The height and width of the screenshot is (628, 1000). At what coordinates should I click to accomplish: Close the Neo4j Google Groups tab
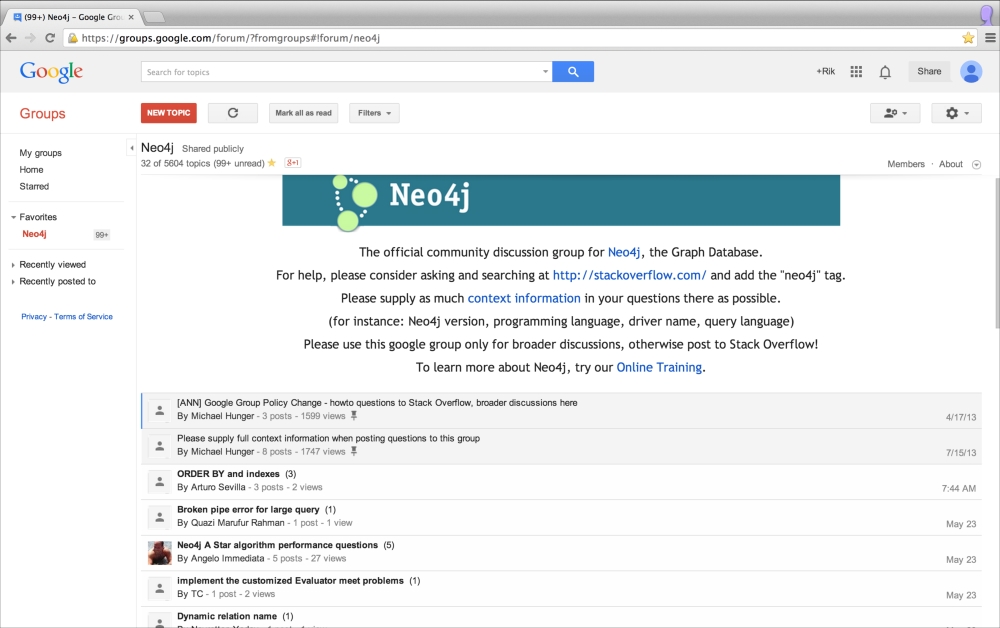click(x=131, y=17)
